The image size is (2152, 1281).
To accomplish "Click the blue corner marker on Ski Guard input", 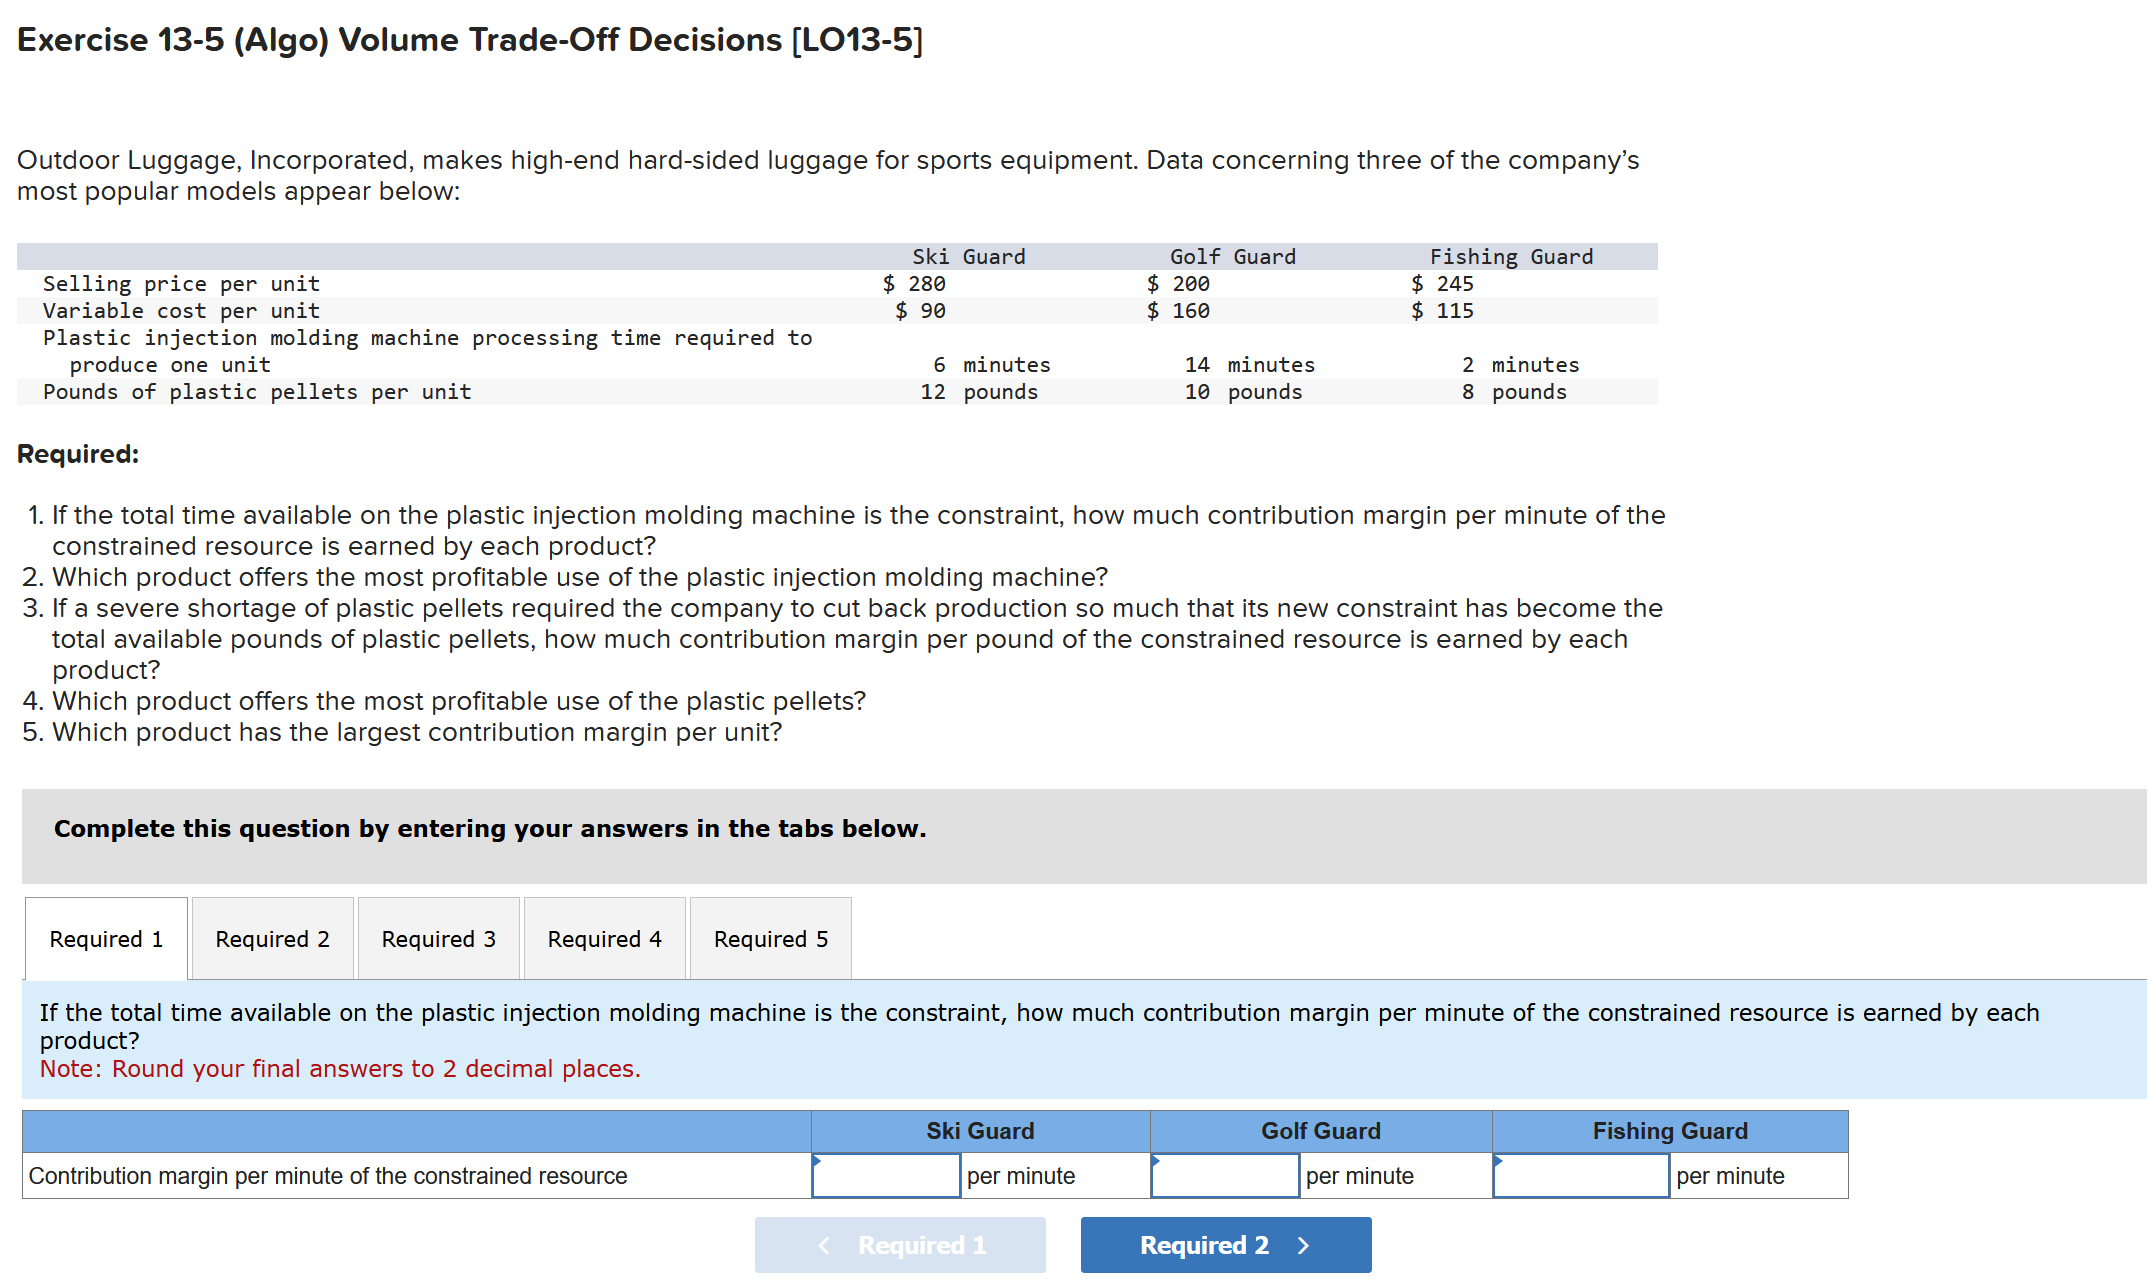I will 819,1160.
